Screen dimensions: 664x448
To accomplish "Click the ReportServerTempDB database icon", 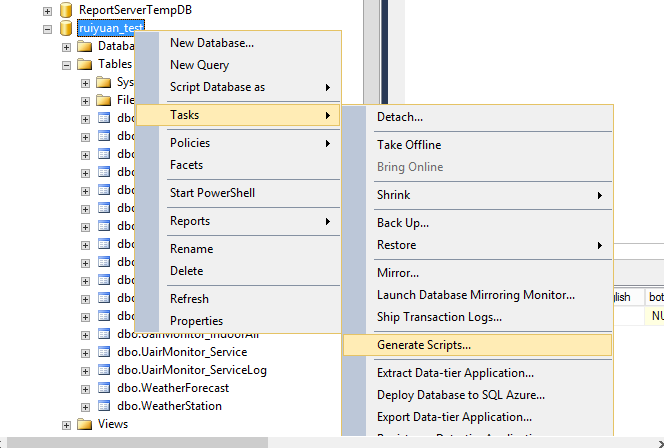I will tap(66, 10).
